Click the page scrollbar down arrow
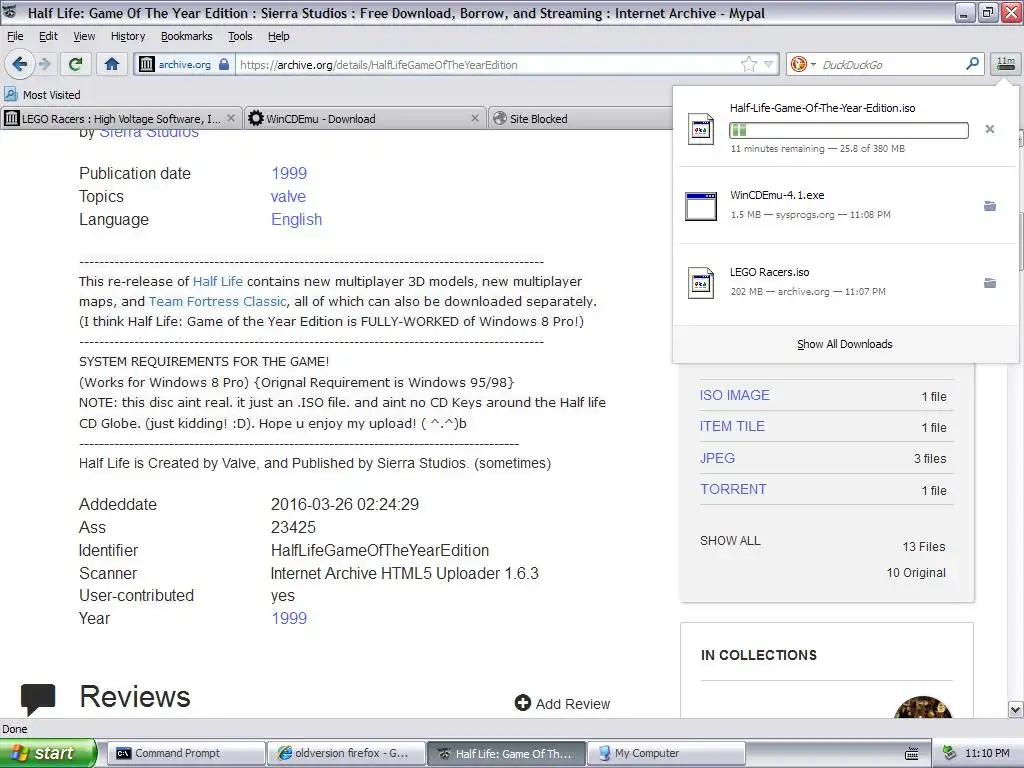1024x768 pixels. click(1015, 709)
